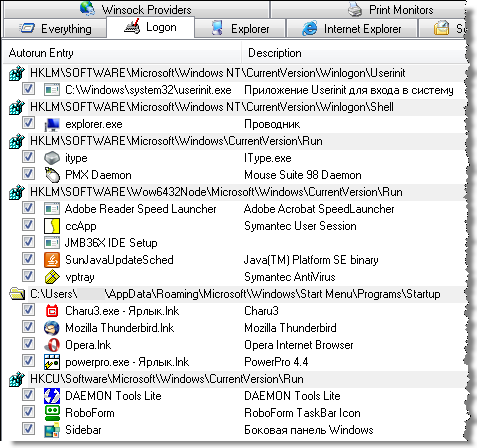477x448 pixels.
Task: Click the itype keyboard icon
Action: [52, 158]
